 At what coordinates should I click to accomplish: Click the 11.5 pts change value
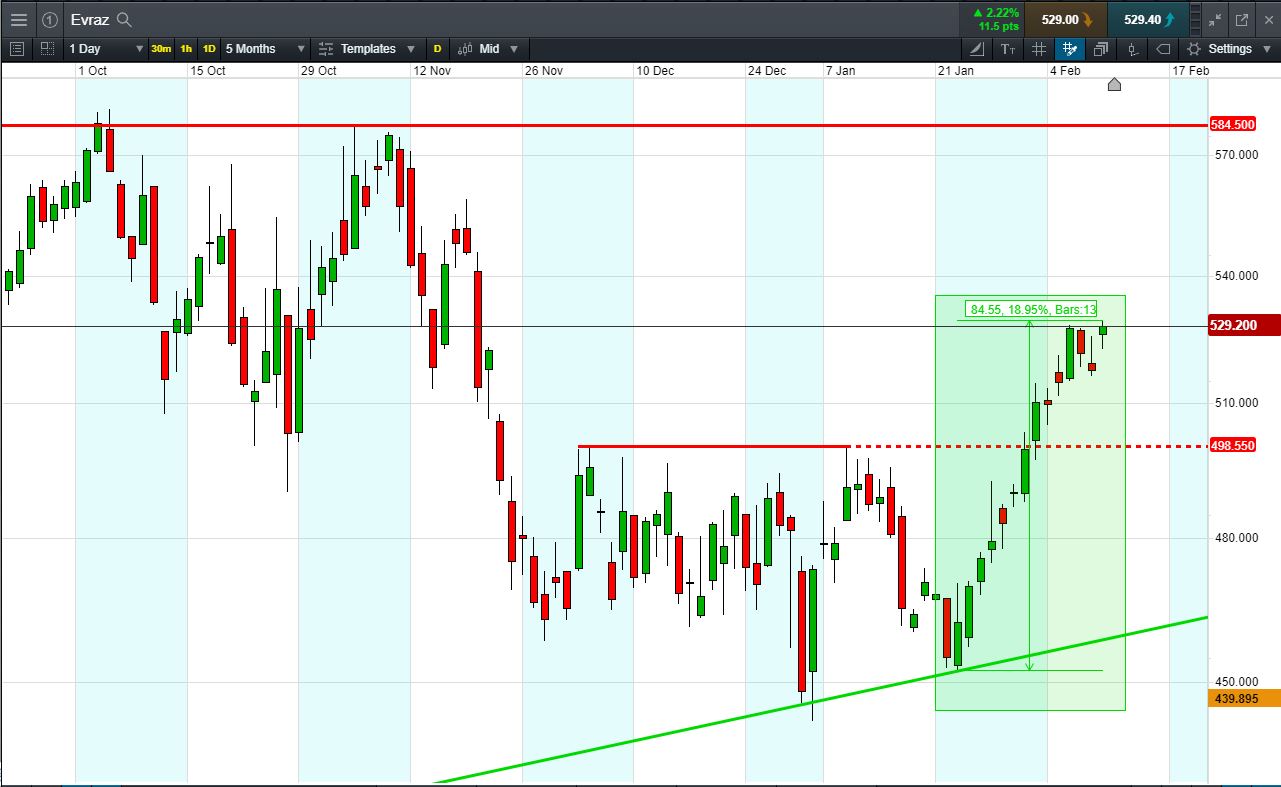point(997,26)
